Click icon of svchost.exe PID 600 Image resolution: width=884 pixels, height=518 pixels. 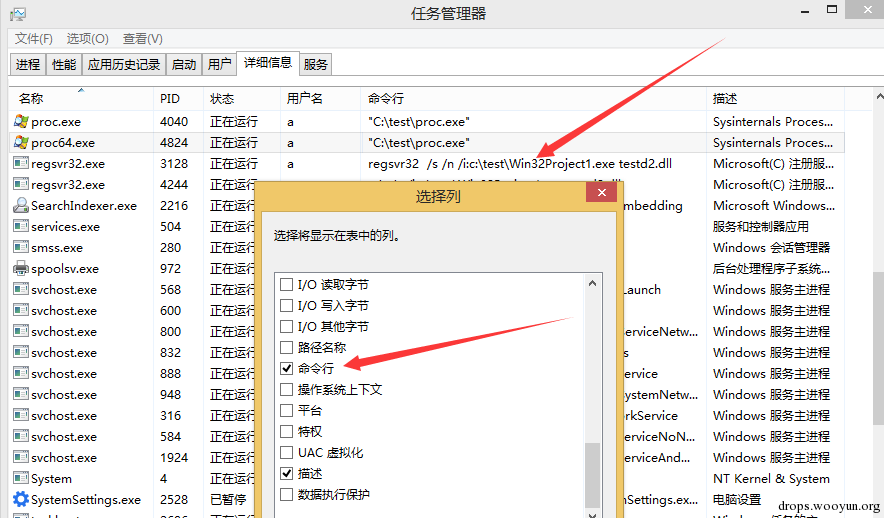(21, 310)
